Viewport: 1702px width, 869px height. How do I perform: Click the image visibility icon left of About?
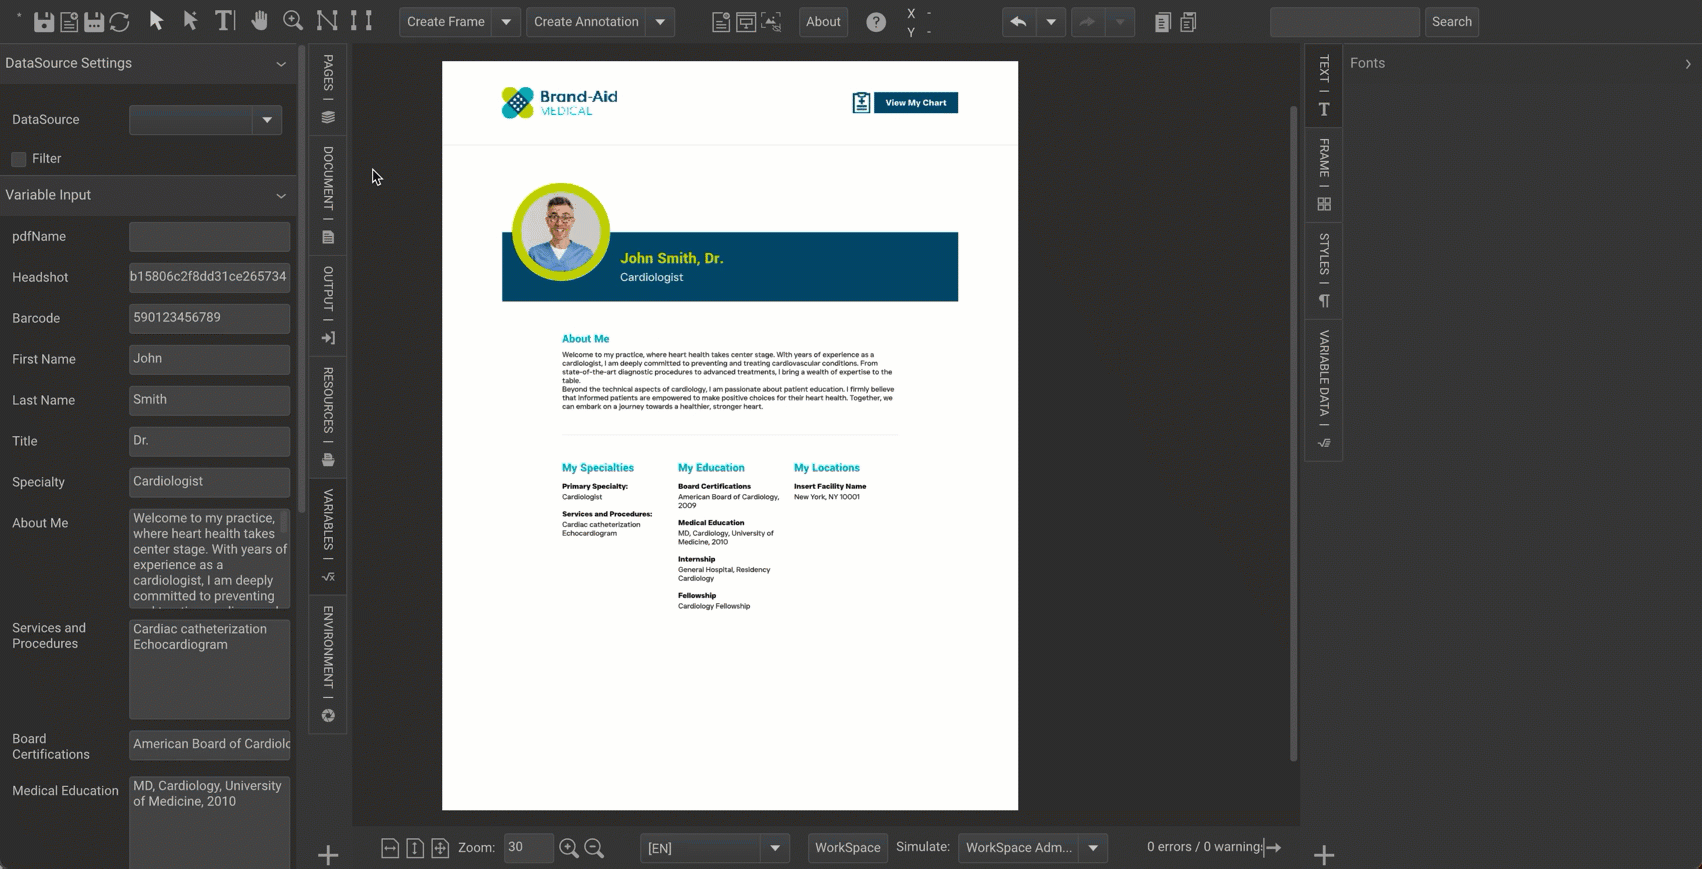coord(771,22)
